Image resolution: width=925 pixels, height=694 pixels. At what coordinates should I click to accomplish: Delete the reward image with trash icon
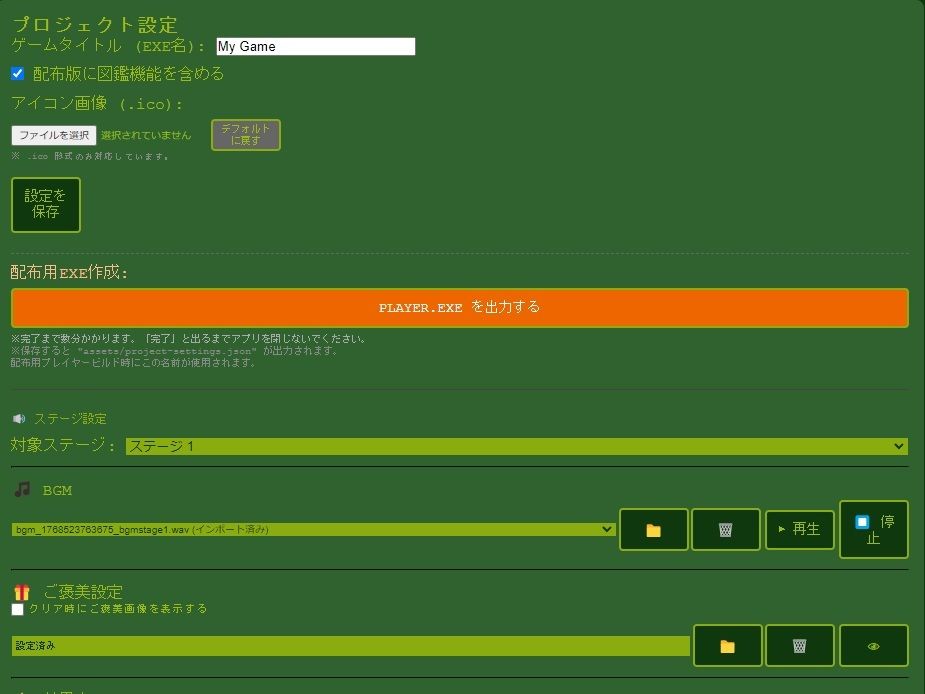[800, 645]
